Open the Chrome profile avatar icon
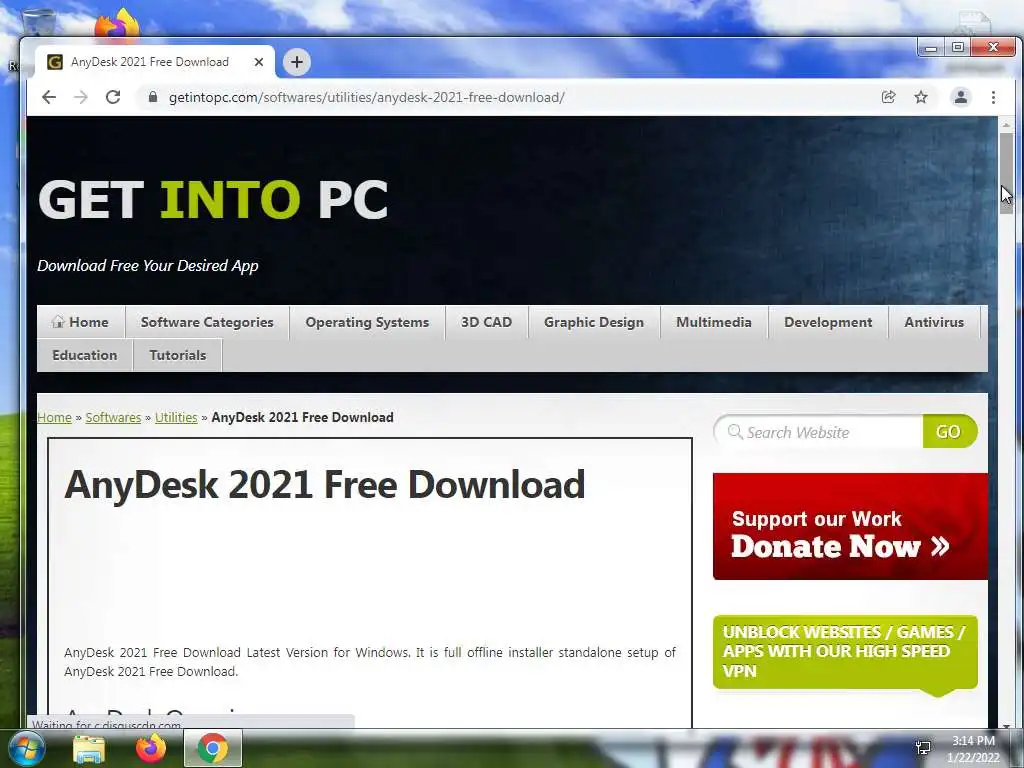Image resolution: width=1024 pixels, height=768 pixels. click(x=961, y=97)
